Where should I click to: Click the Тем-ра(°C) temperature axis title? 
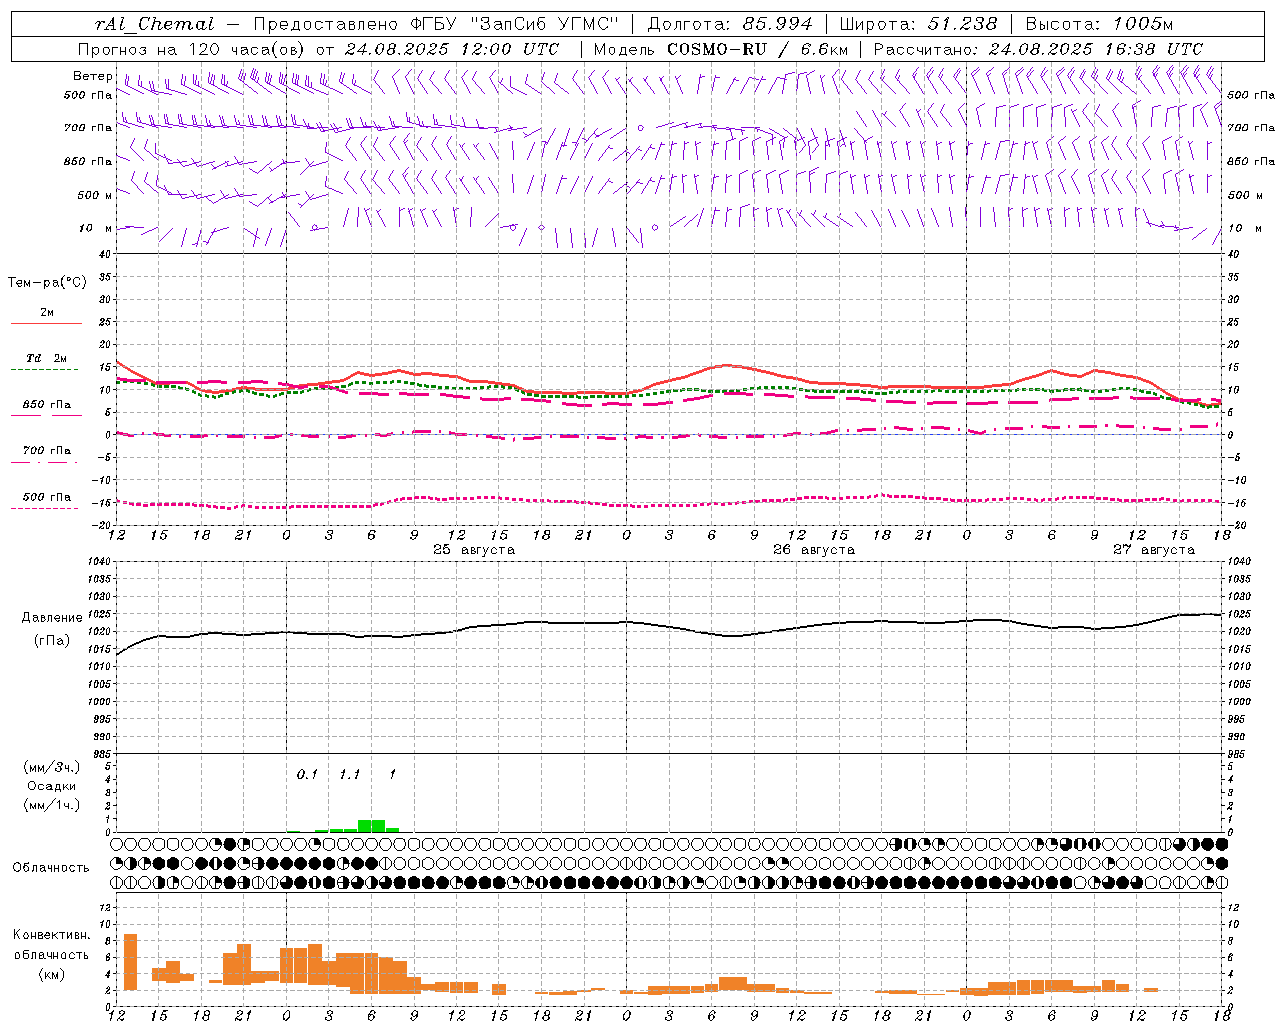(47, 283)
